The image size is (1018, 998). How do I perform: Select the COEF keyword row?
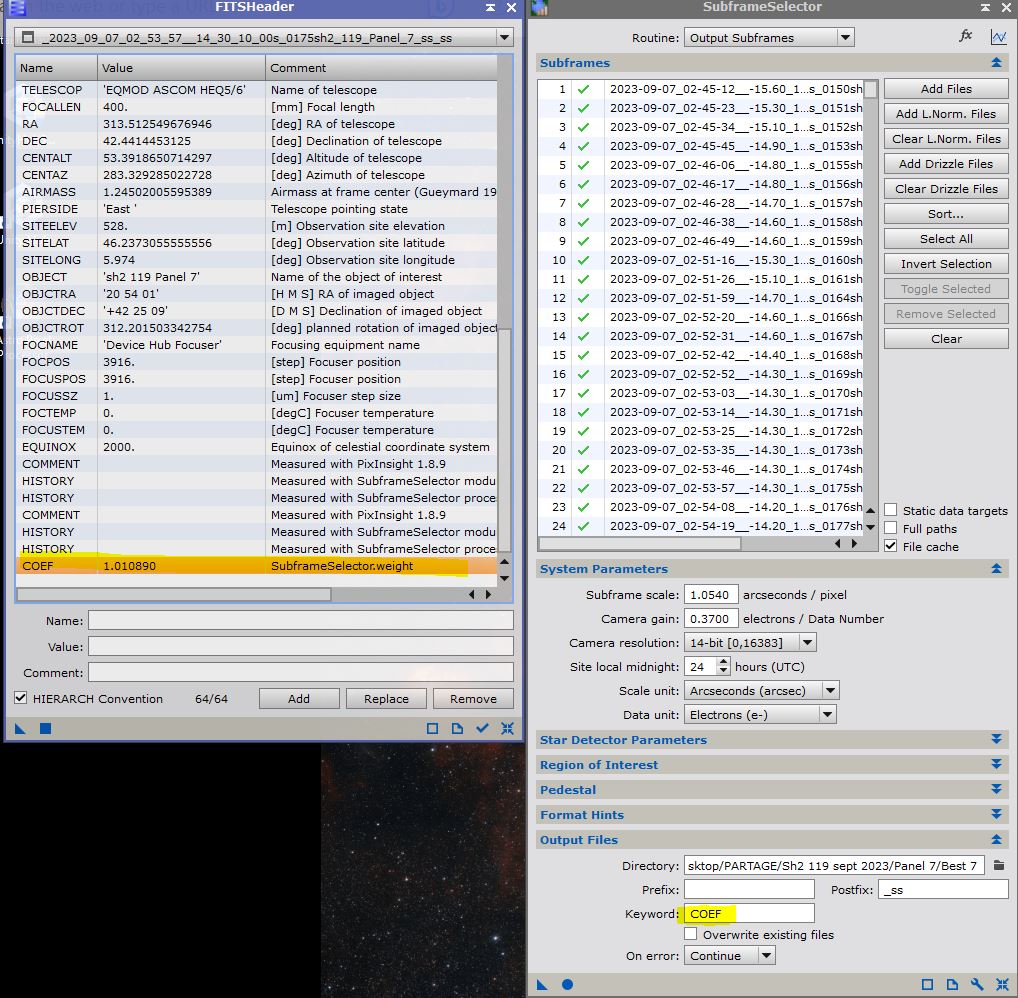[257, 566]
